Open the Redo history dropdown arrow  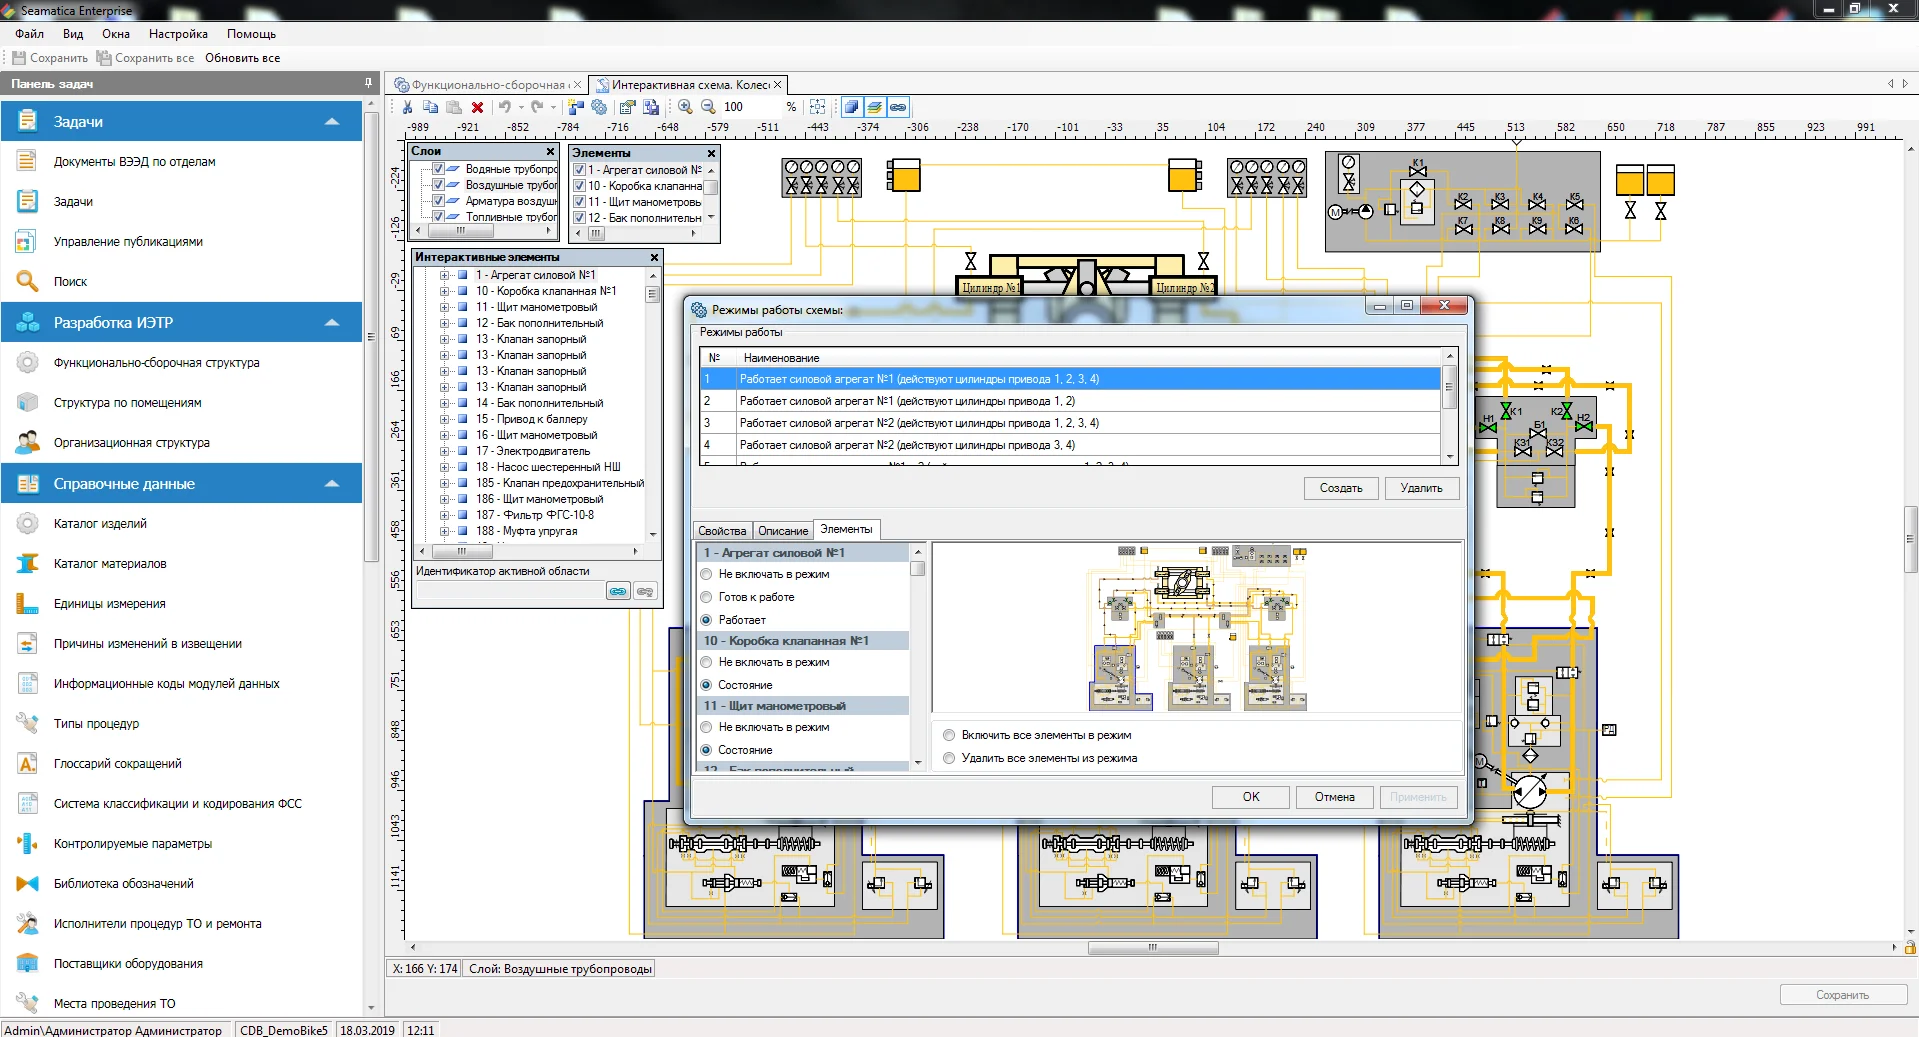pos(553,107)
